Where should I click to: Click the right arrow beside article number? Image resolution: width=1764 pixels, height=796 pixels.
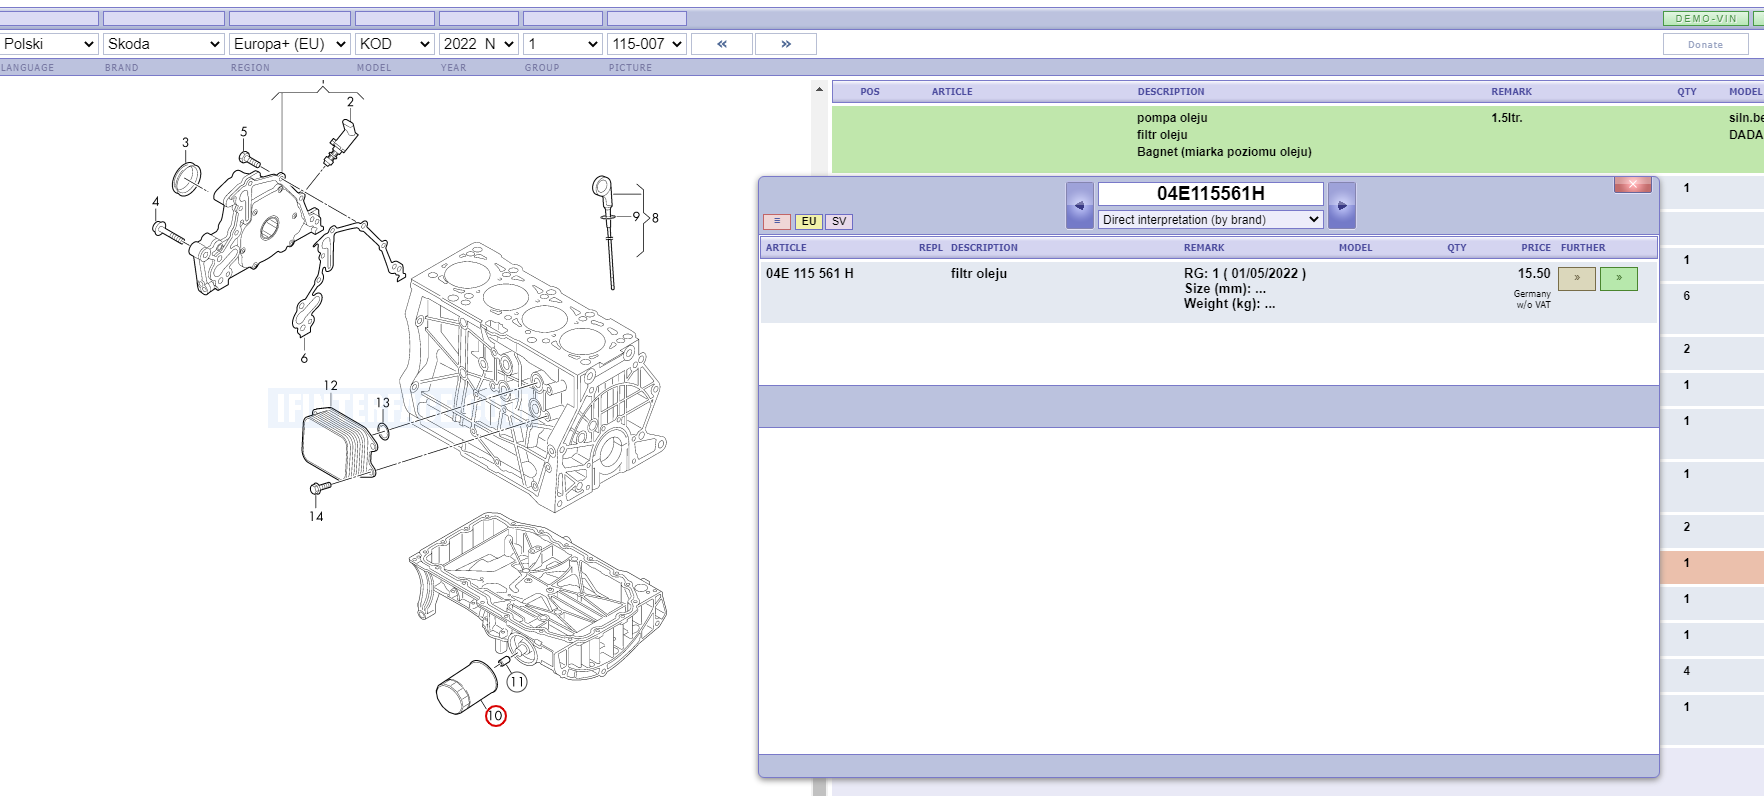point(1342,205)
